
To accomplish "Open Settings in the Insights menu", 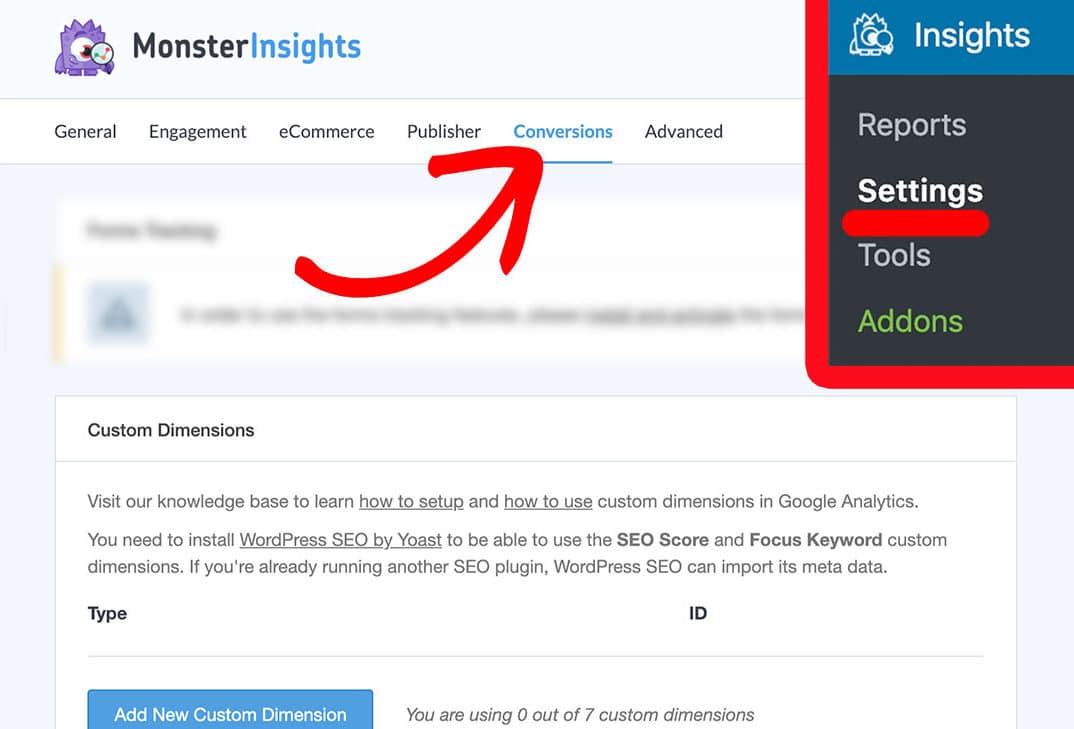I will pos(920,190).
